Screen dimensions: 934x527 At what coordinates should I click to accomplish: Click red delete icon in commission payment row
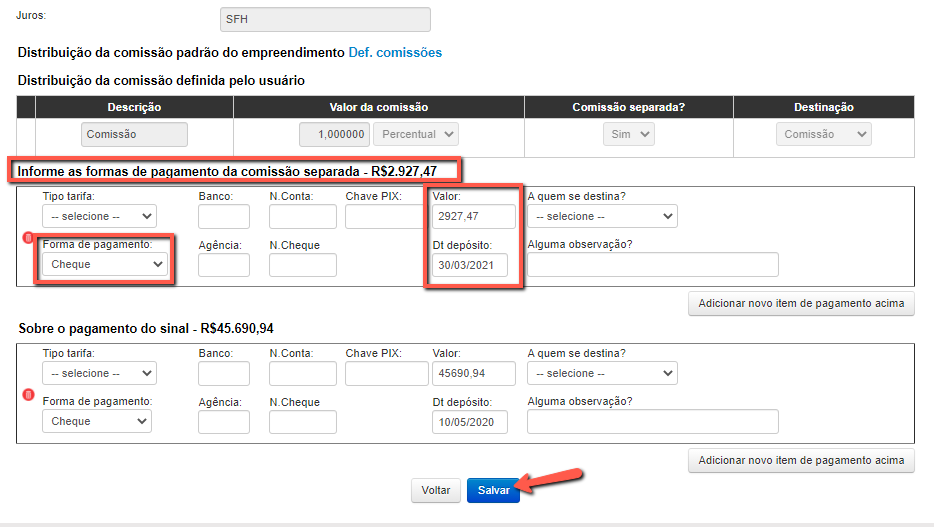[x=28, y=238]
